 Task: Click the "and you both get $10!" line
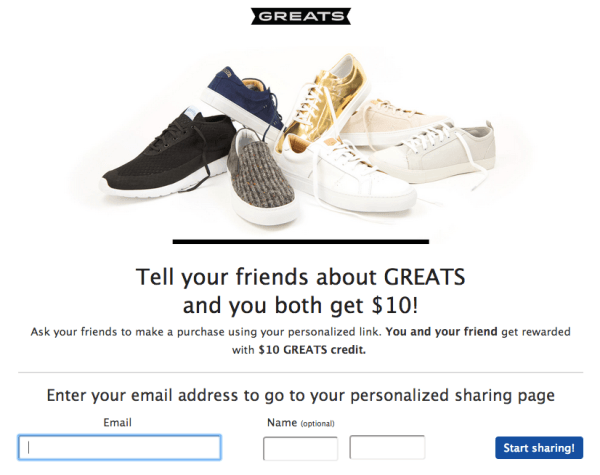pos(300,304)
